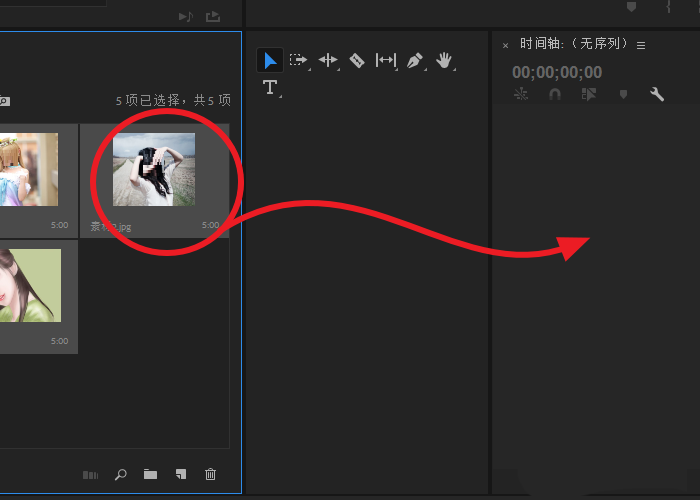Click the New Item icon
This screenshot has height=500, width=700.
point(180,474)
